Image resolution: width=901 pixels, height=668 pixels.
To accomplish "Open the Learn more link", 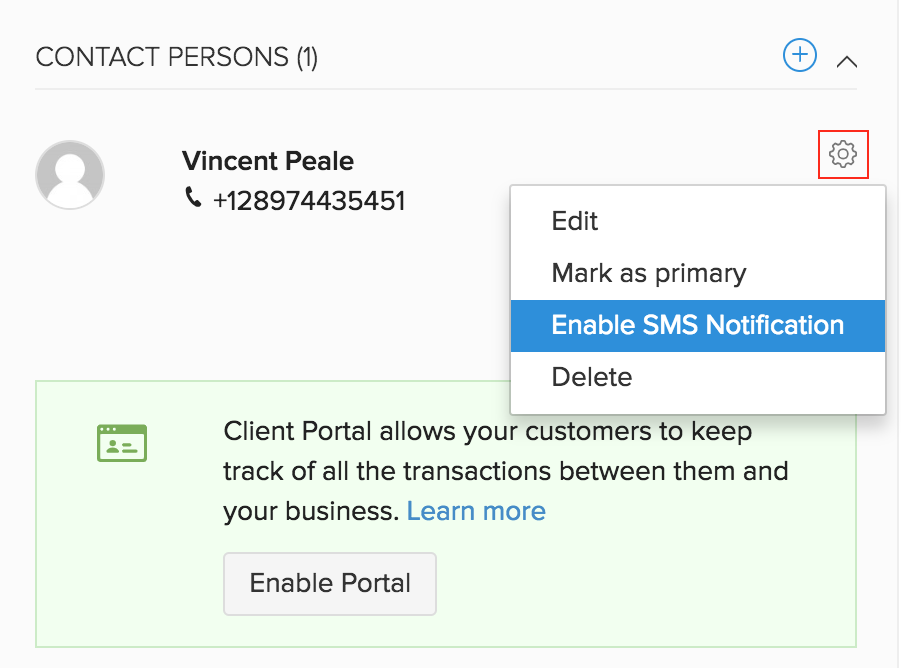I will [476, 511].
